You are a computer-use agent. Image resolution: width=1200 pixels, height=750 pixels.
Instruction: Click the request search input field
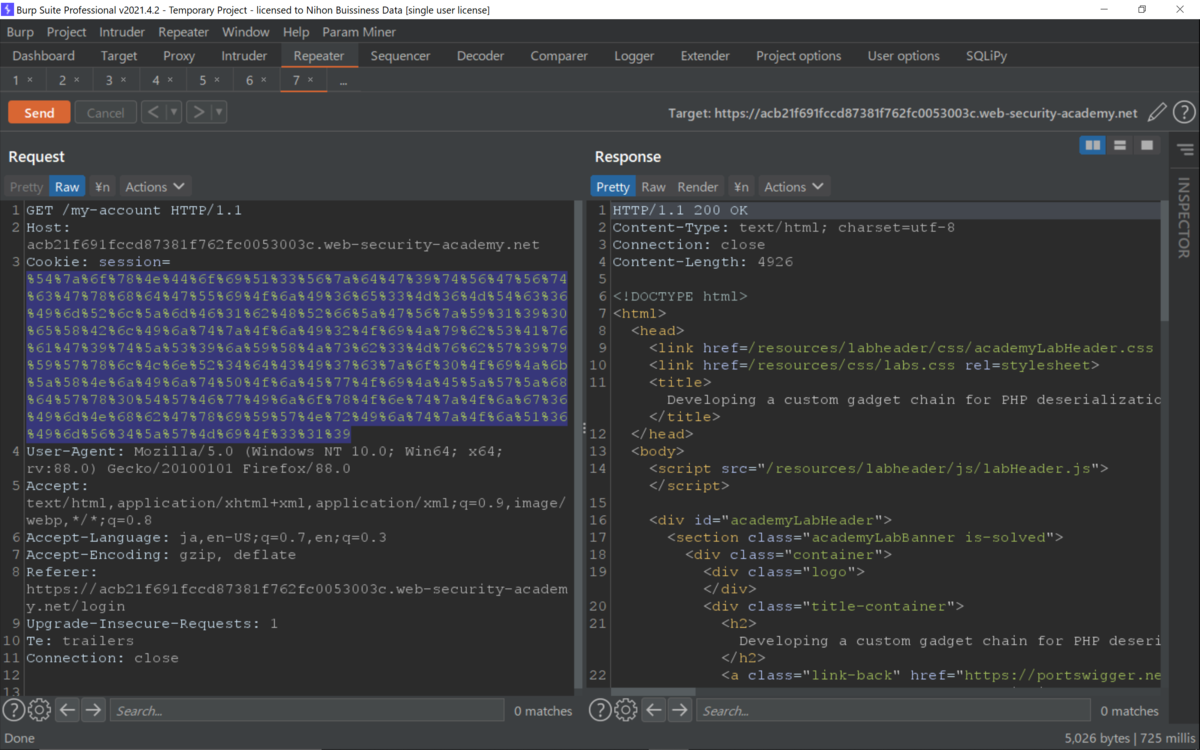[x=306, y=710]
